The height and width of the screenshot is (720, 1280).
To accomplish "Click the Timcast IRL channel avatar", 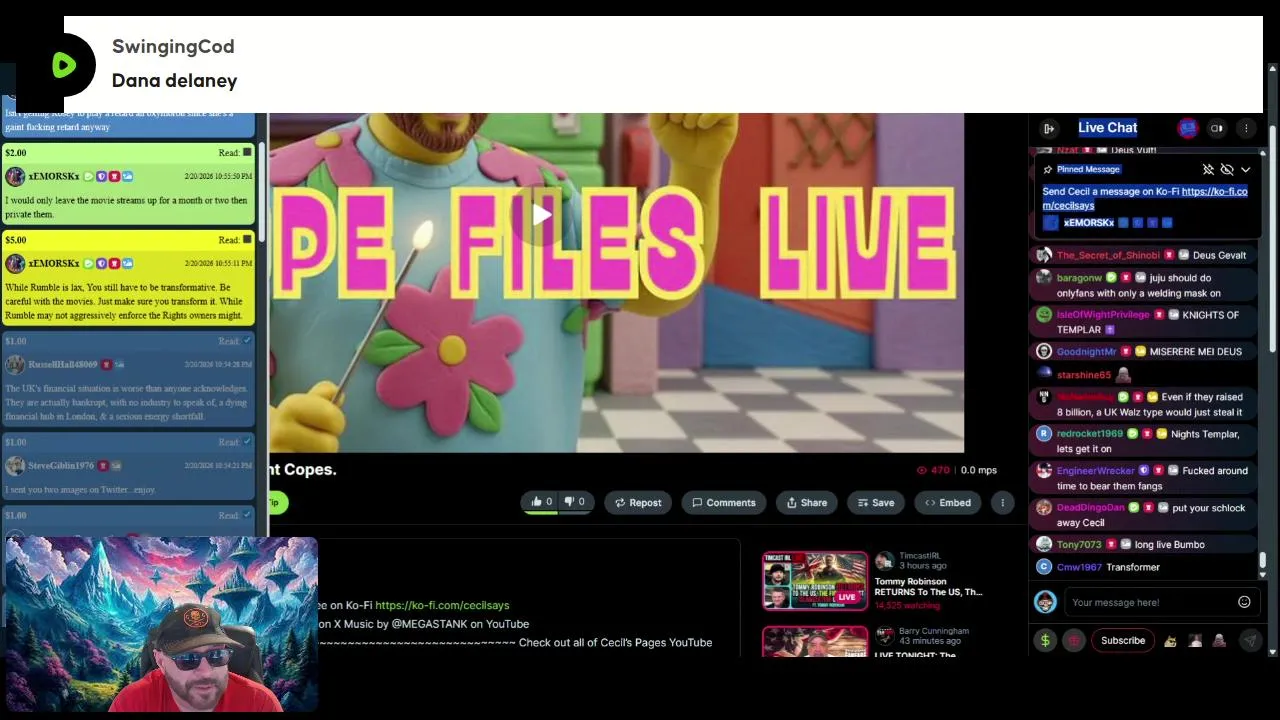I will pos(884,561).
